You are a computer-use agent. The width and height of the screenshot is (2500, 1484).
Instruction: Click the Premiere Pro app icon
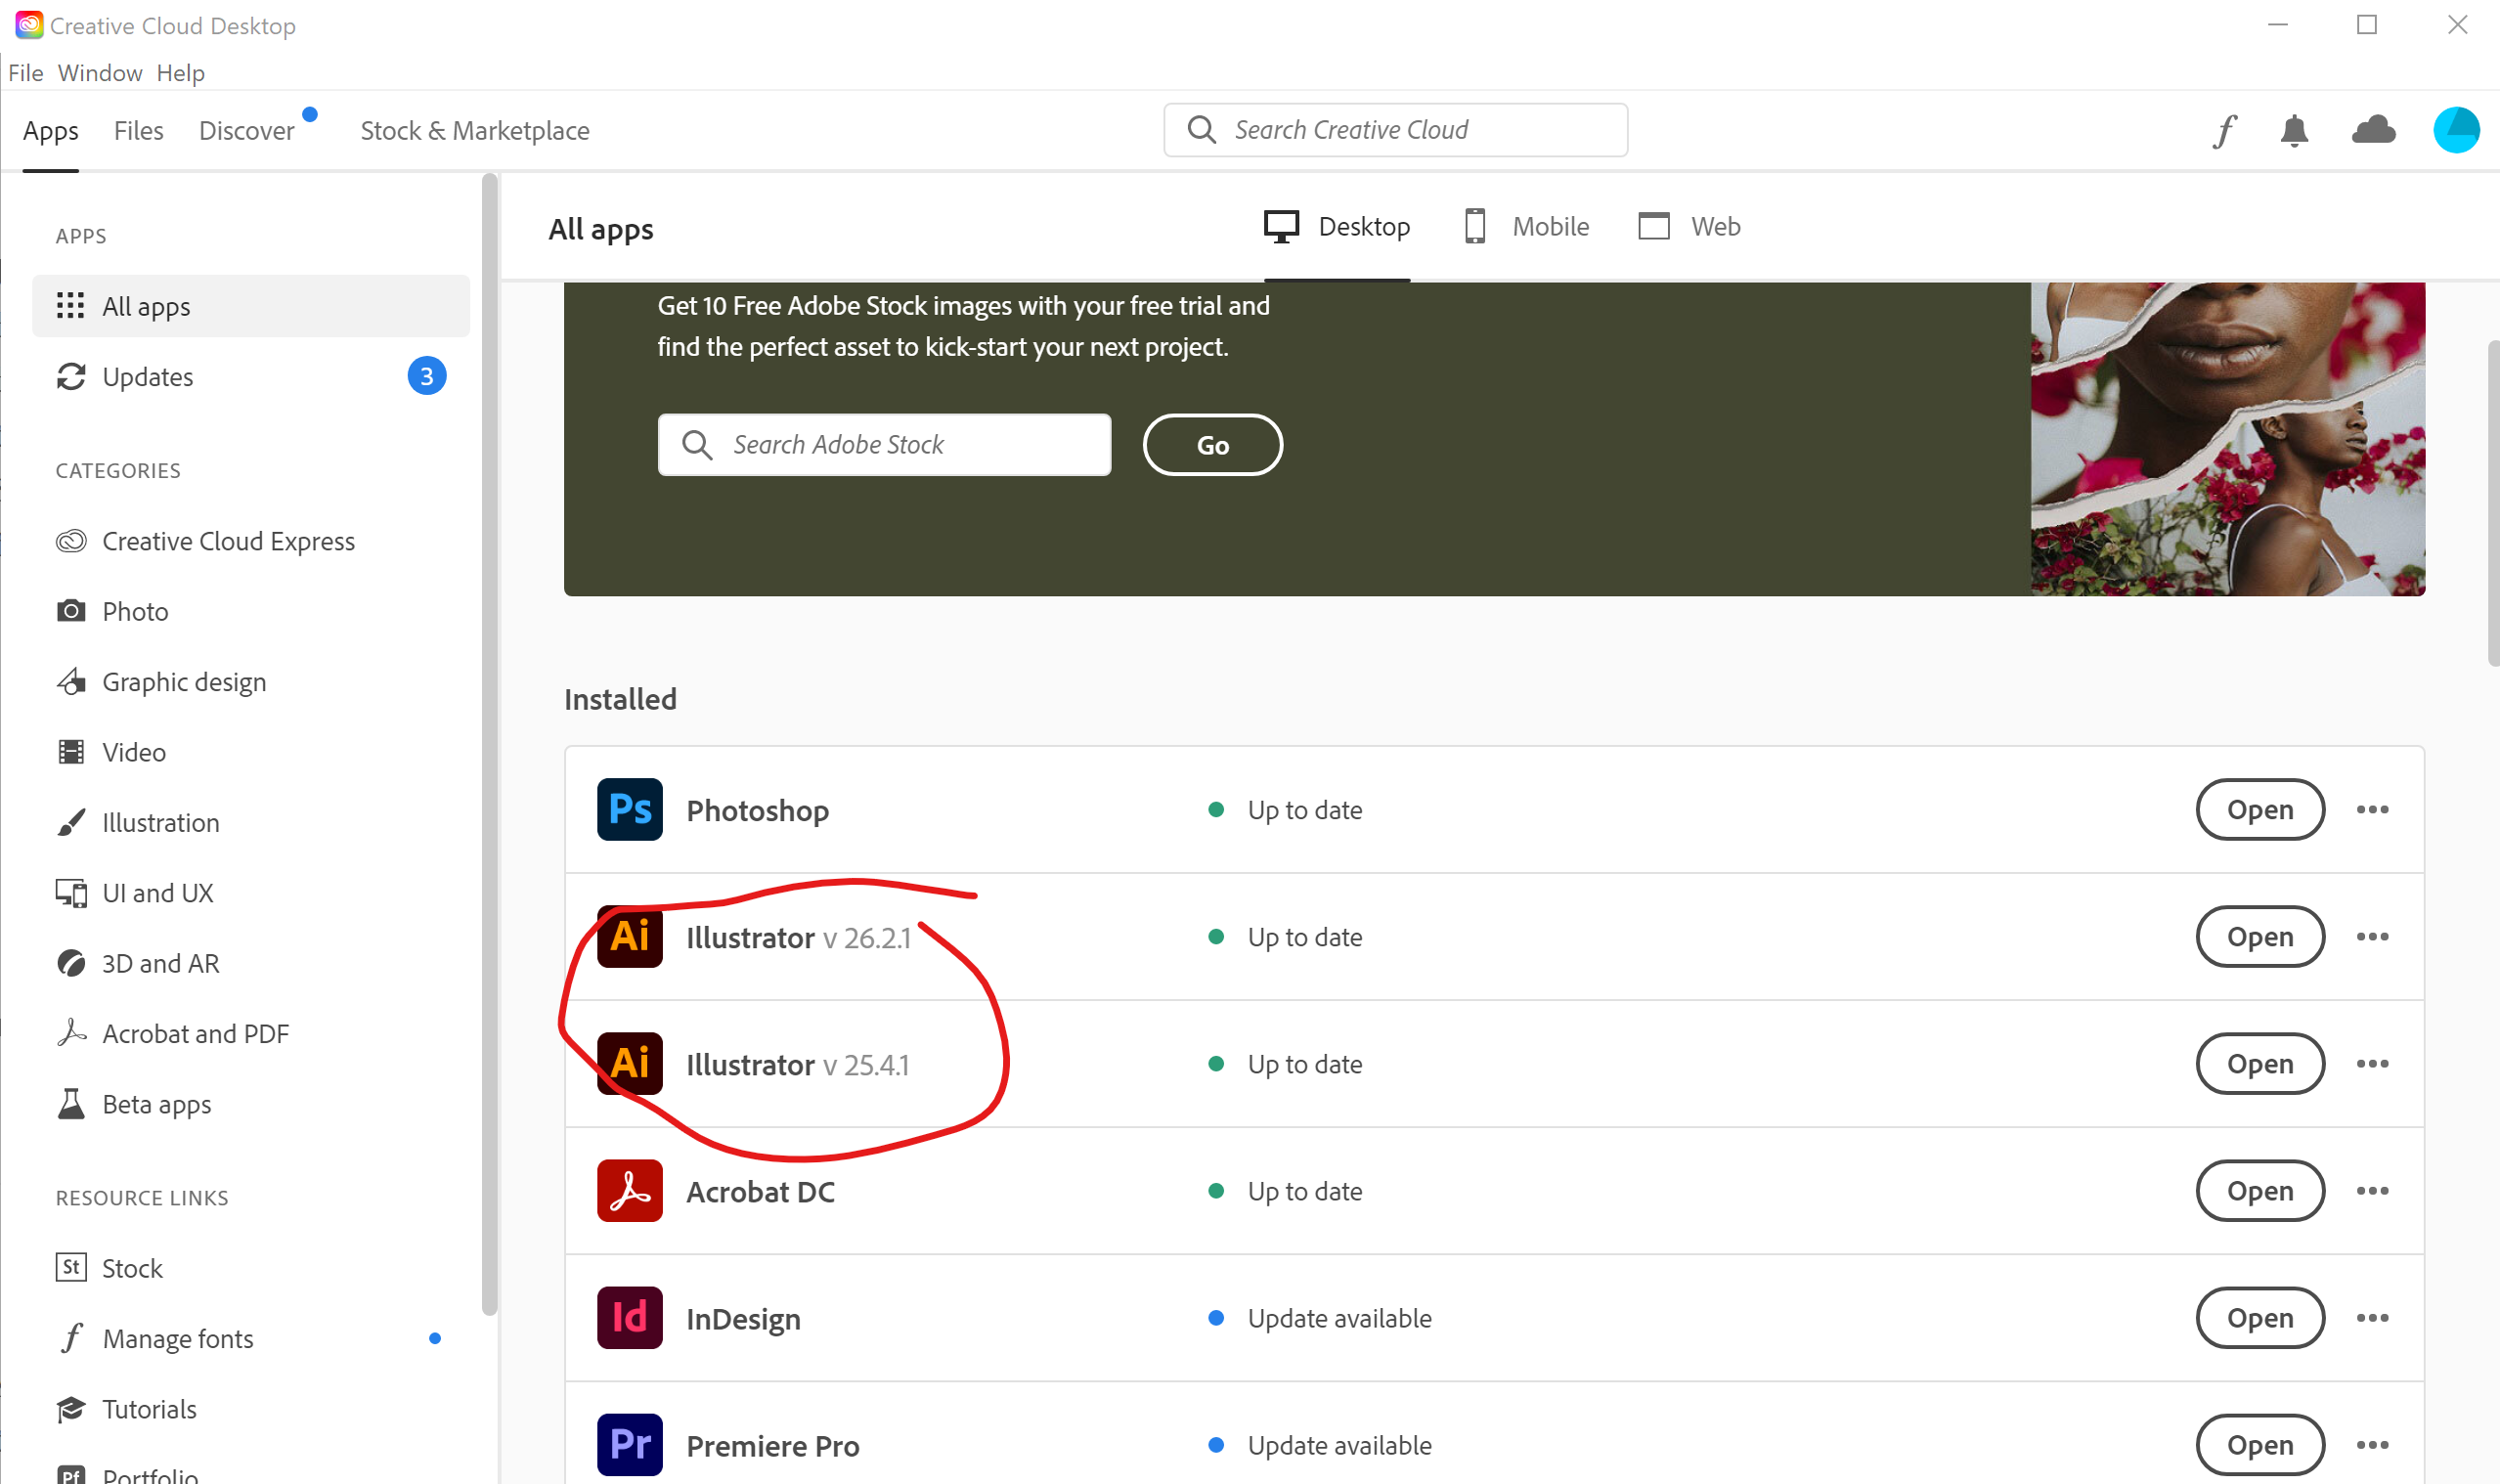[630, 1444]
